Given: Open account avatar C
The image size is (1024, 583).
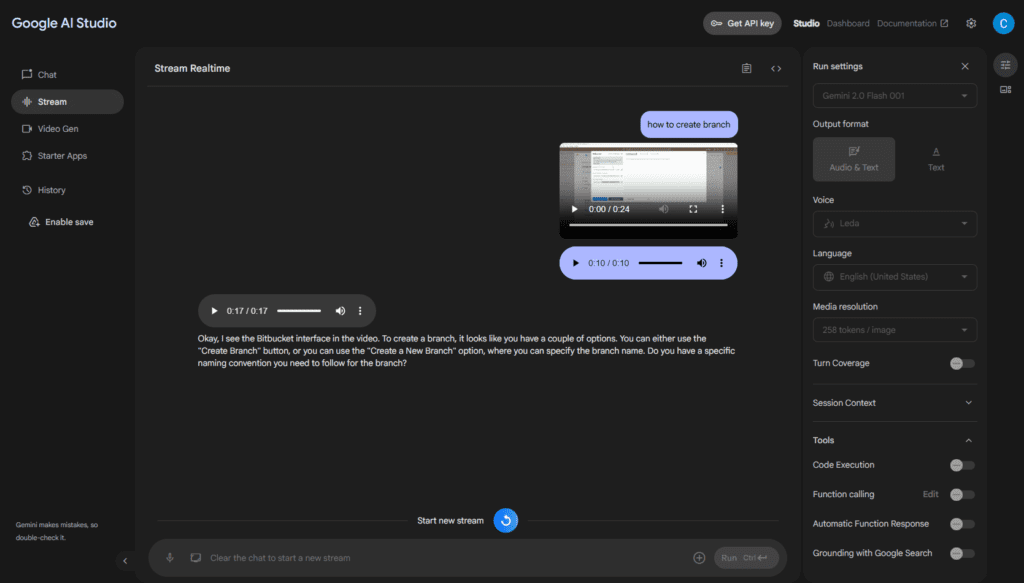Looking at the screenshot, I should click(1003, 24).
